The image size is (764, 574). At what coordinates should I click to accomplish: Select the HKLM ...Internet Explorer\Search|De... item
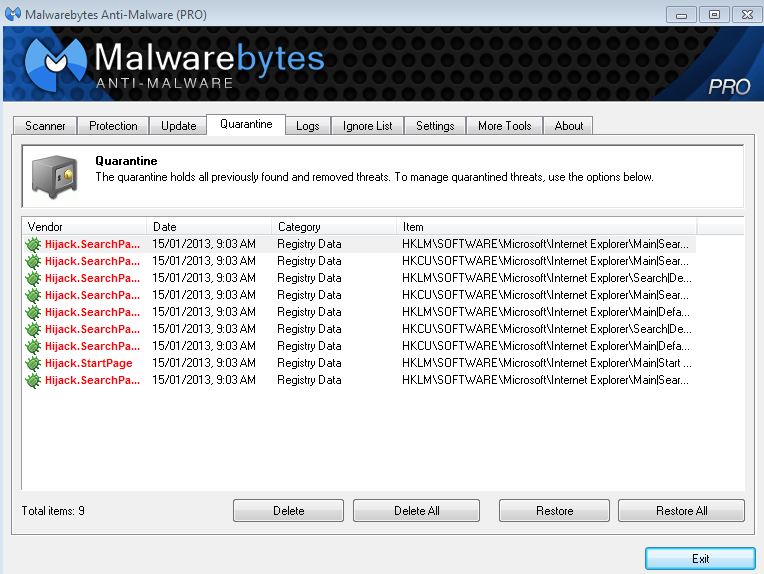coord(546,278)
